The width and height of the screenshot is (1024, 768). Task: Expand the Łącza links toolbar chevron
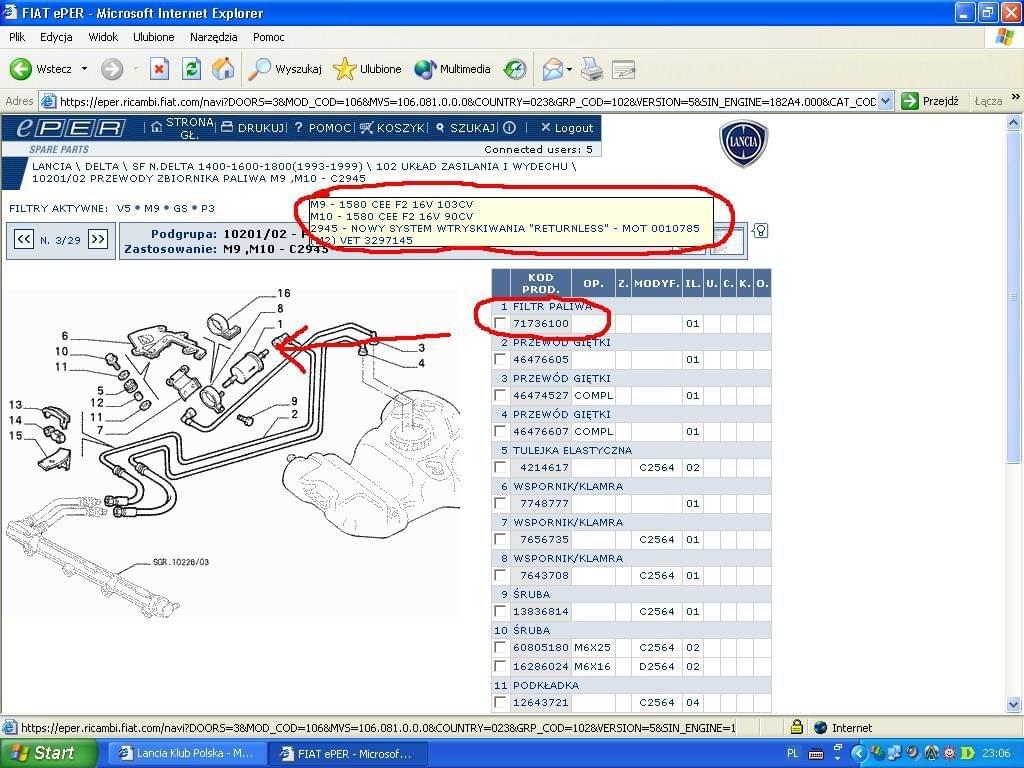1015,97
